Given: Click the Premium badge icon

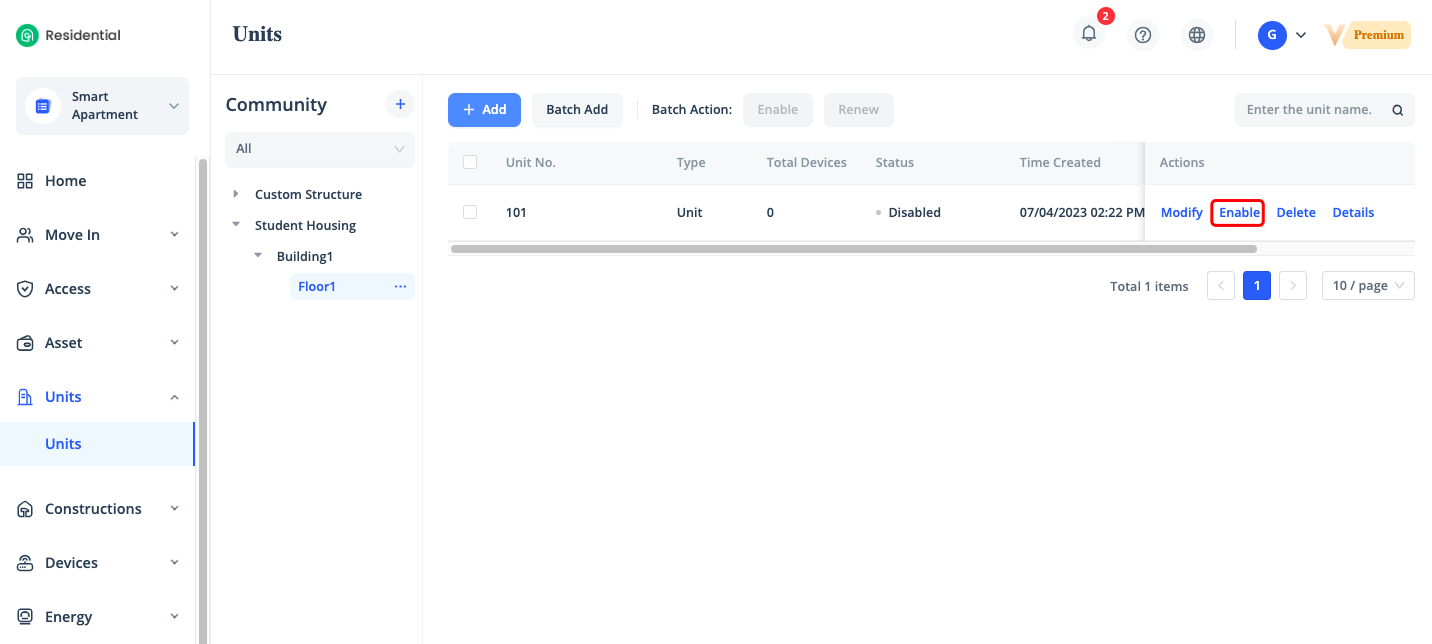Looking at the screenshot, I should (1367, 35).
